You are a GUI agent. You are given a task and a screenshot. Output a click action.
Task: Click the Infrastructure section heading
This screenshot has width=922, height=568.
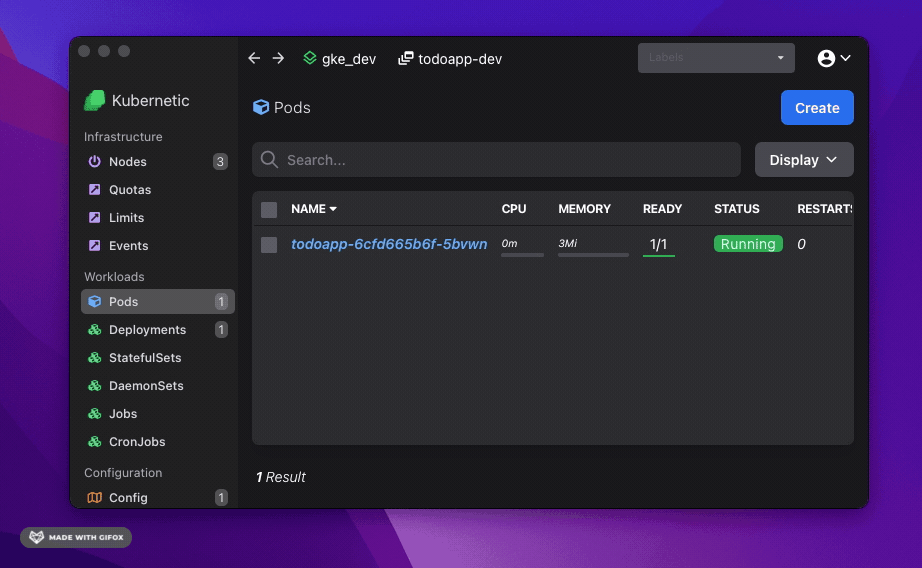123,136
